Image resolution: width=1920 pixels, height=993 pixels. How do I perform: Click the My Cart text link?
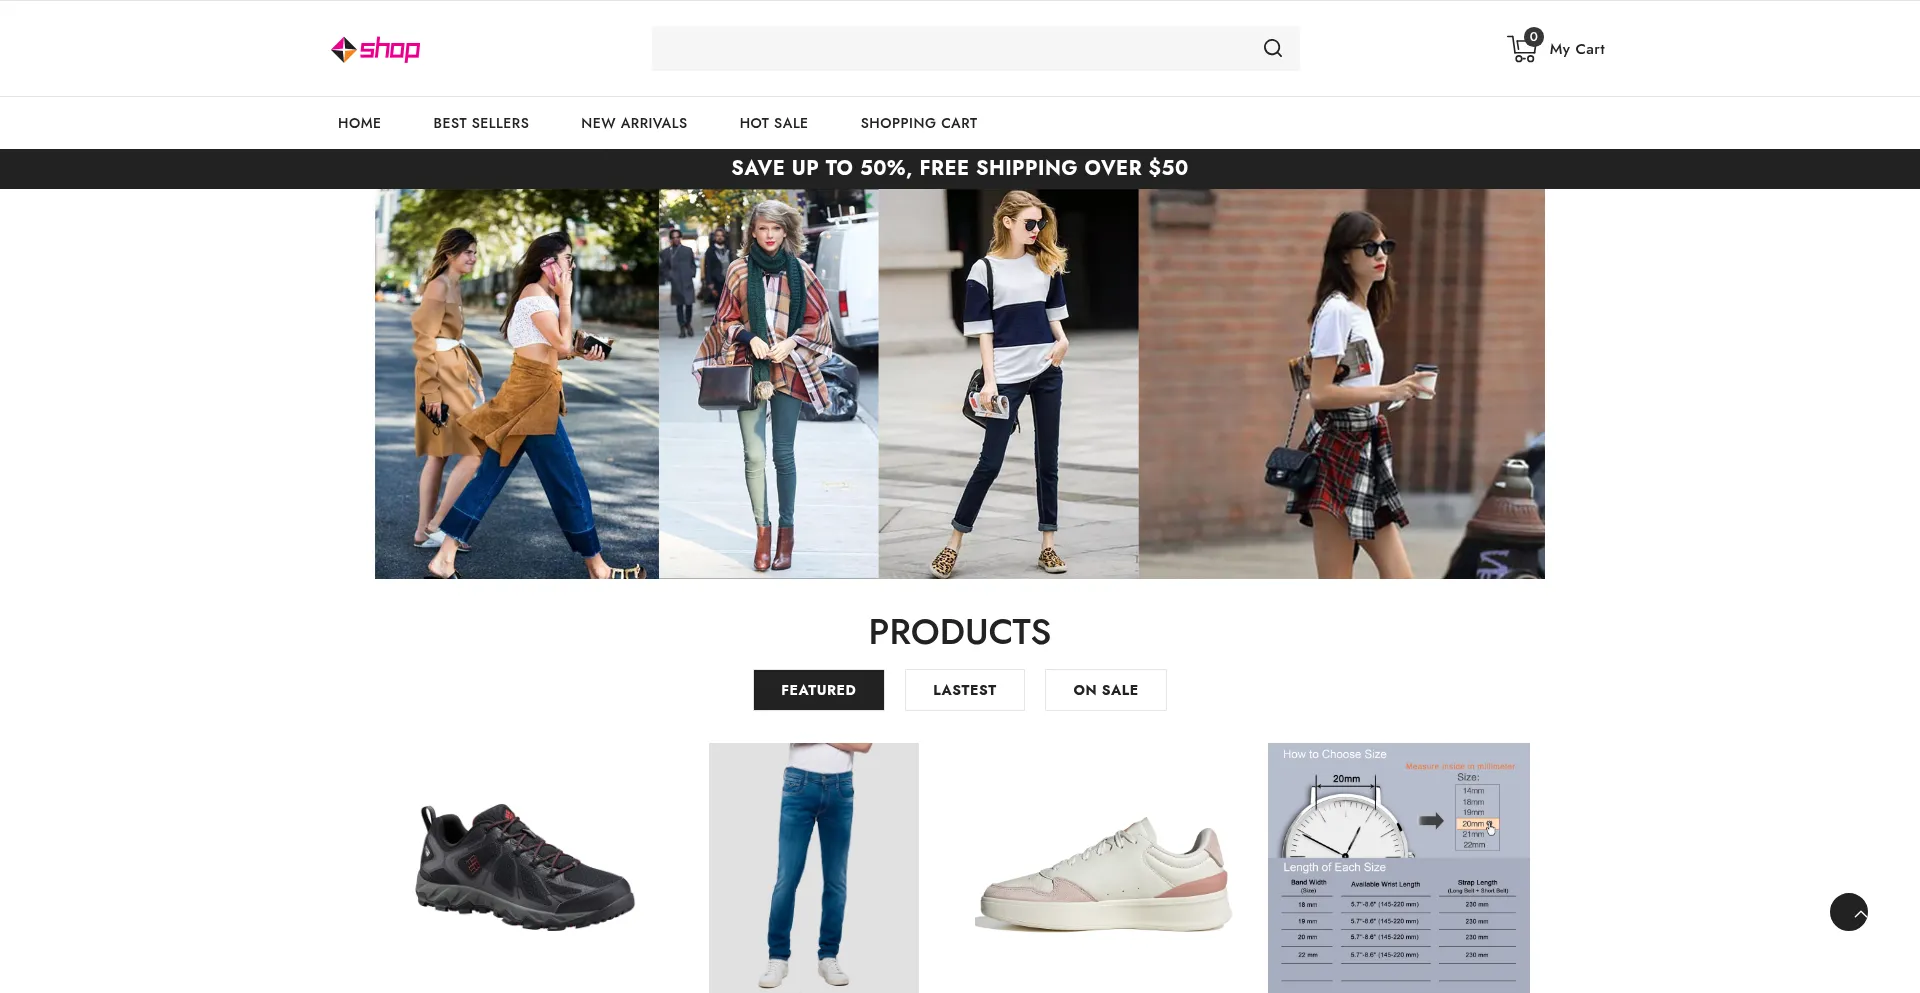click(1576, 49)
